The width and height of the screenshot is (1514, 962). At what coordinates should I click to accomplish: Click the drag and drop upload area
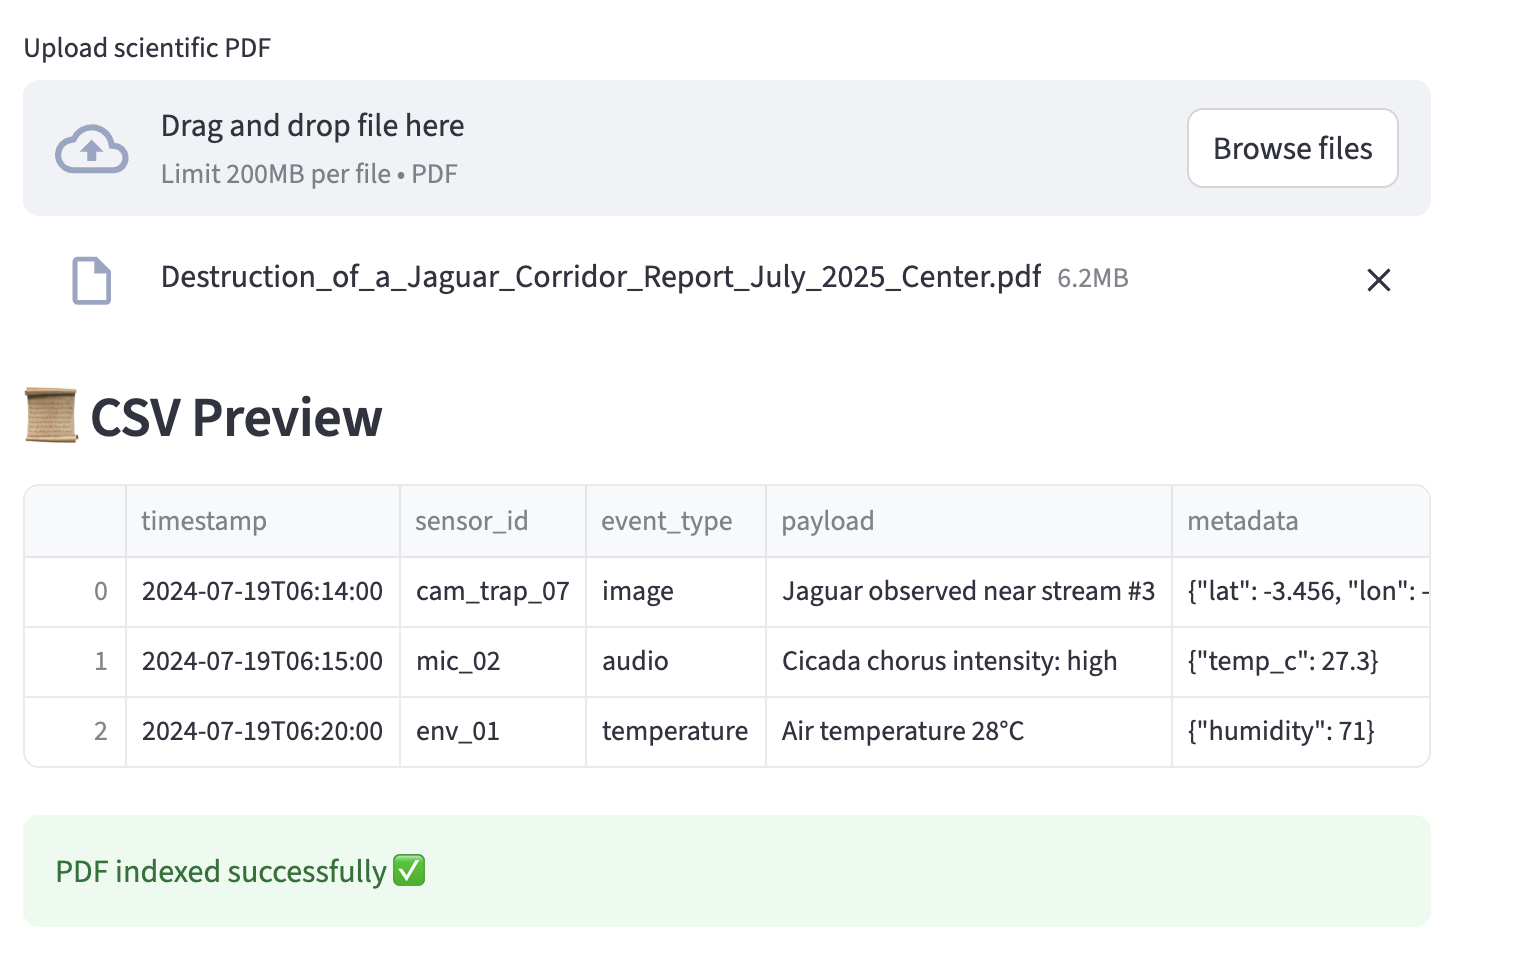pos(700,148)
